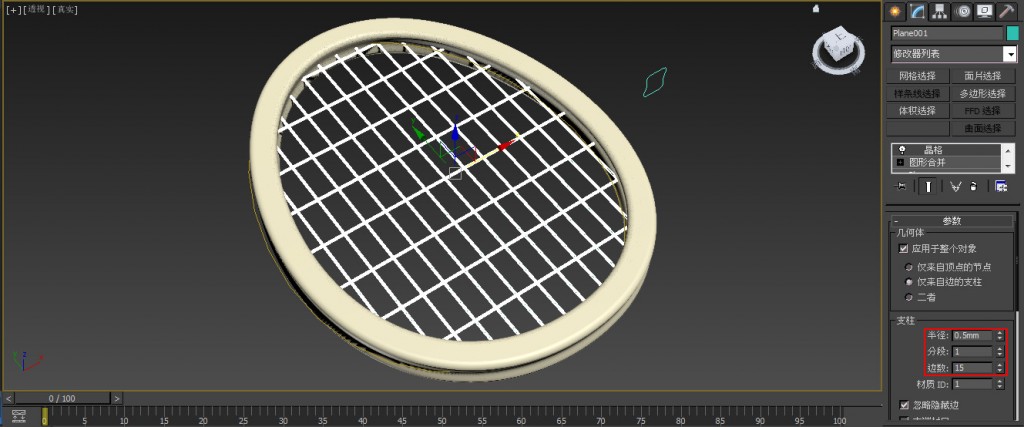
Task: Open the Display command panel tab
Action: coord(984,11)
